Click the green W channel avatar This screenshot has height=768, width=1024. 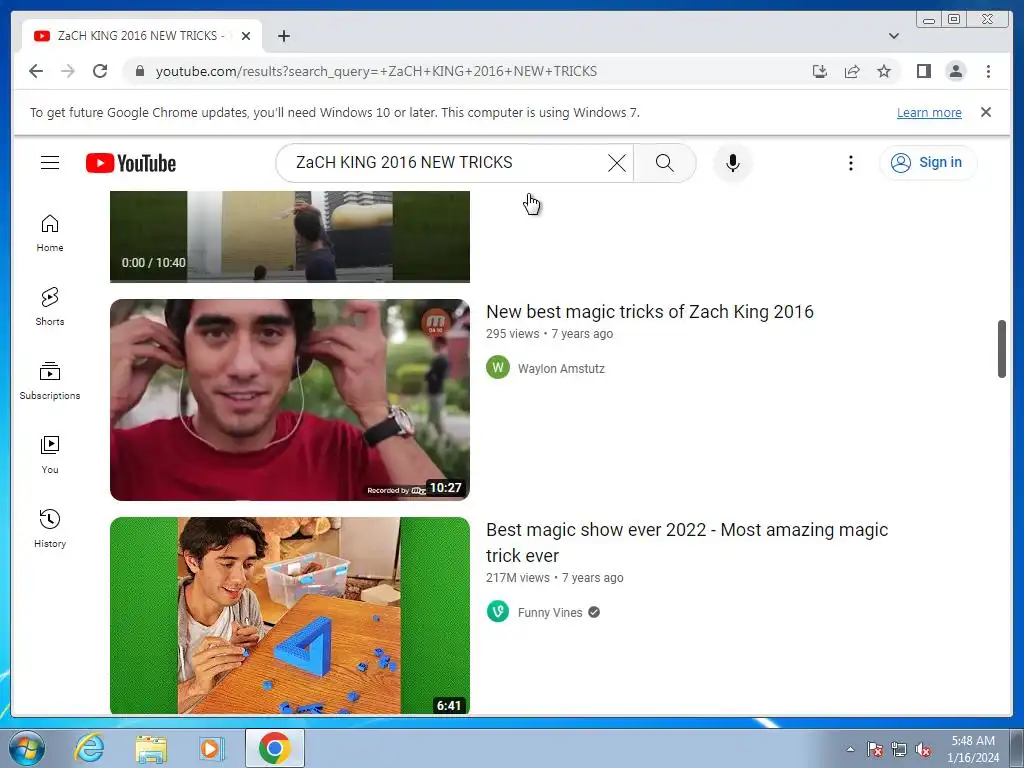click(x=498, y=367)
